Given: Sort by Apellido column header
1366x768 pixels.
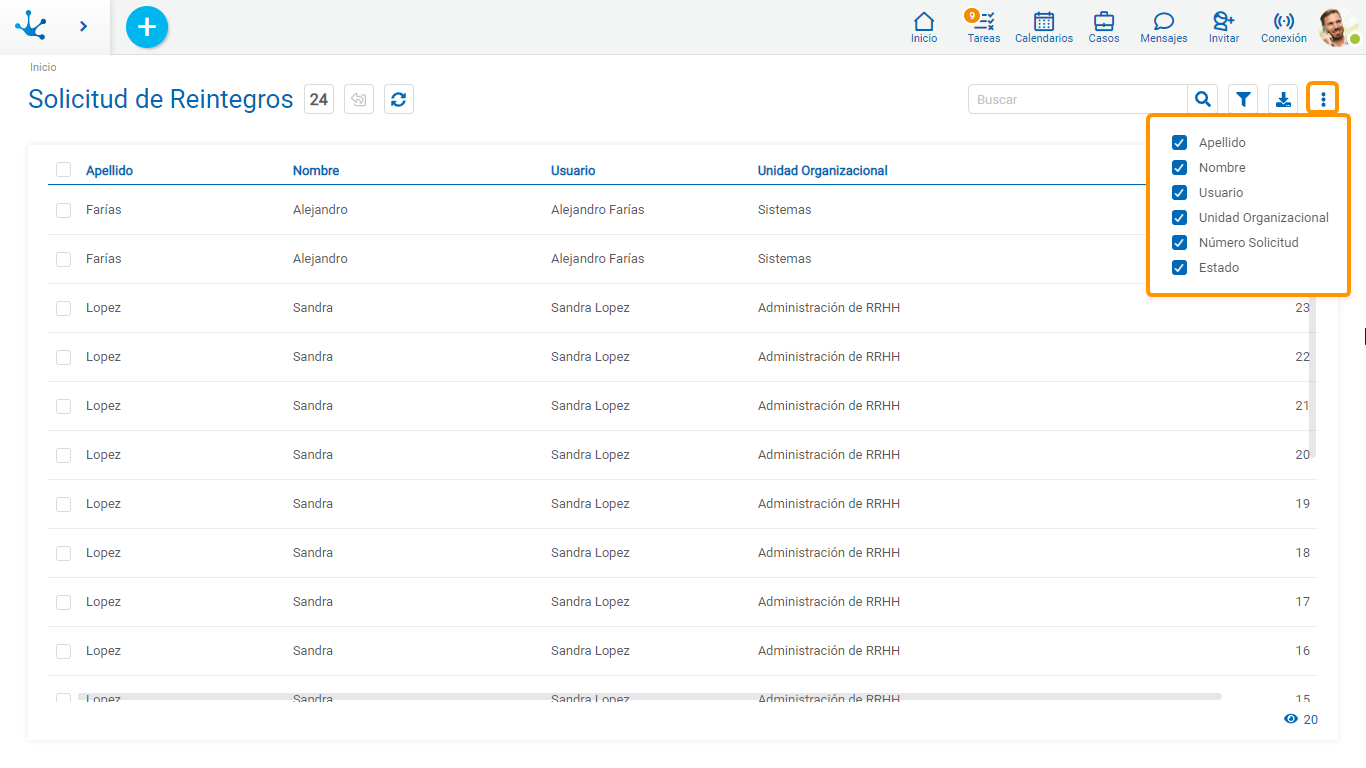Looking at the screenshot, I should pos(109,171).
